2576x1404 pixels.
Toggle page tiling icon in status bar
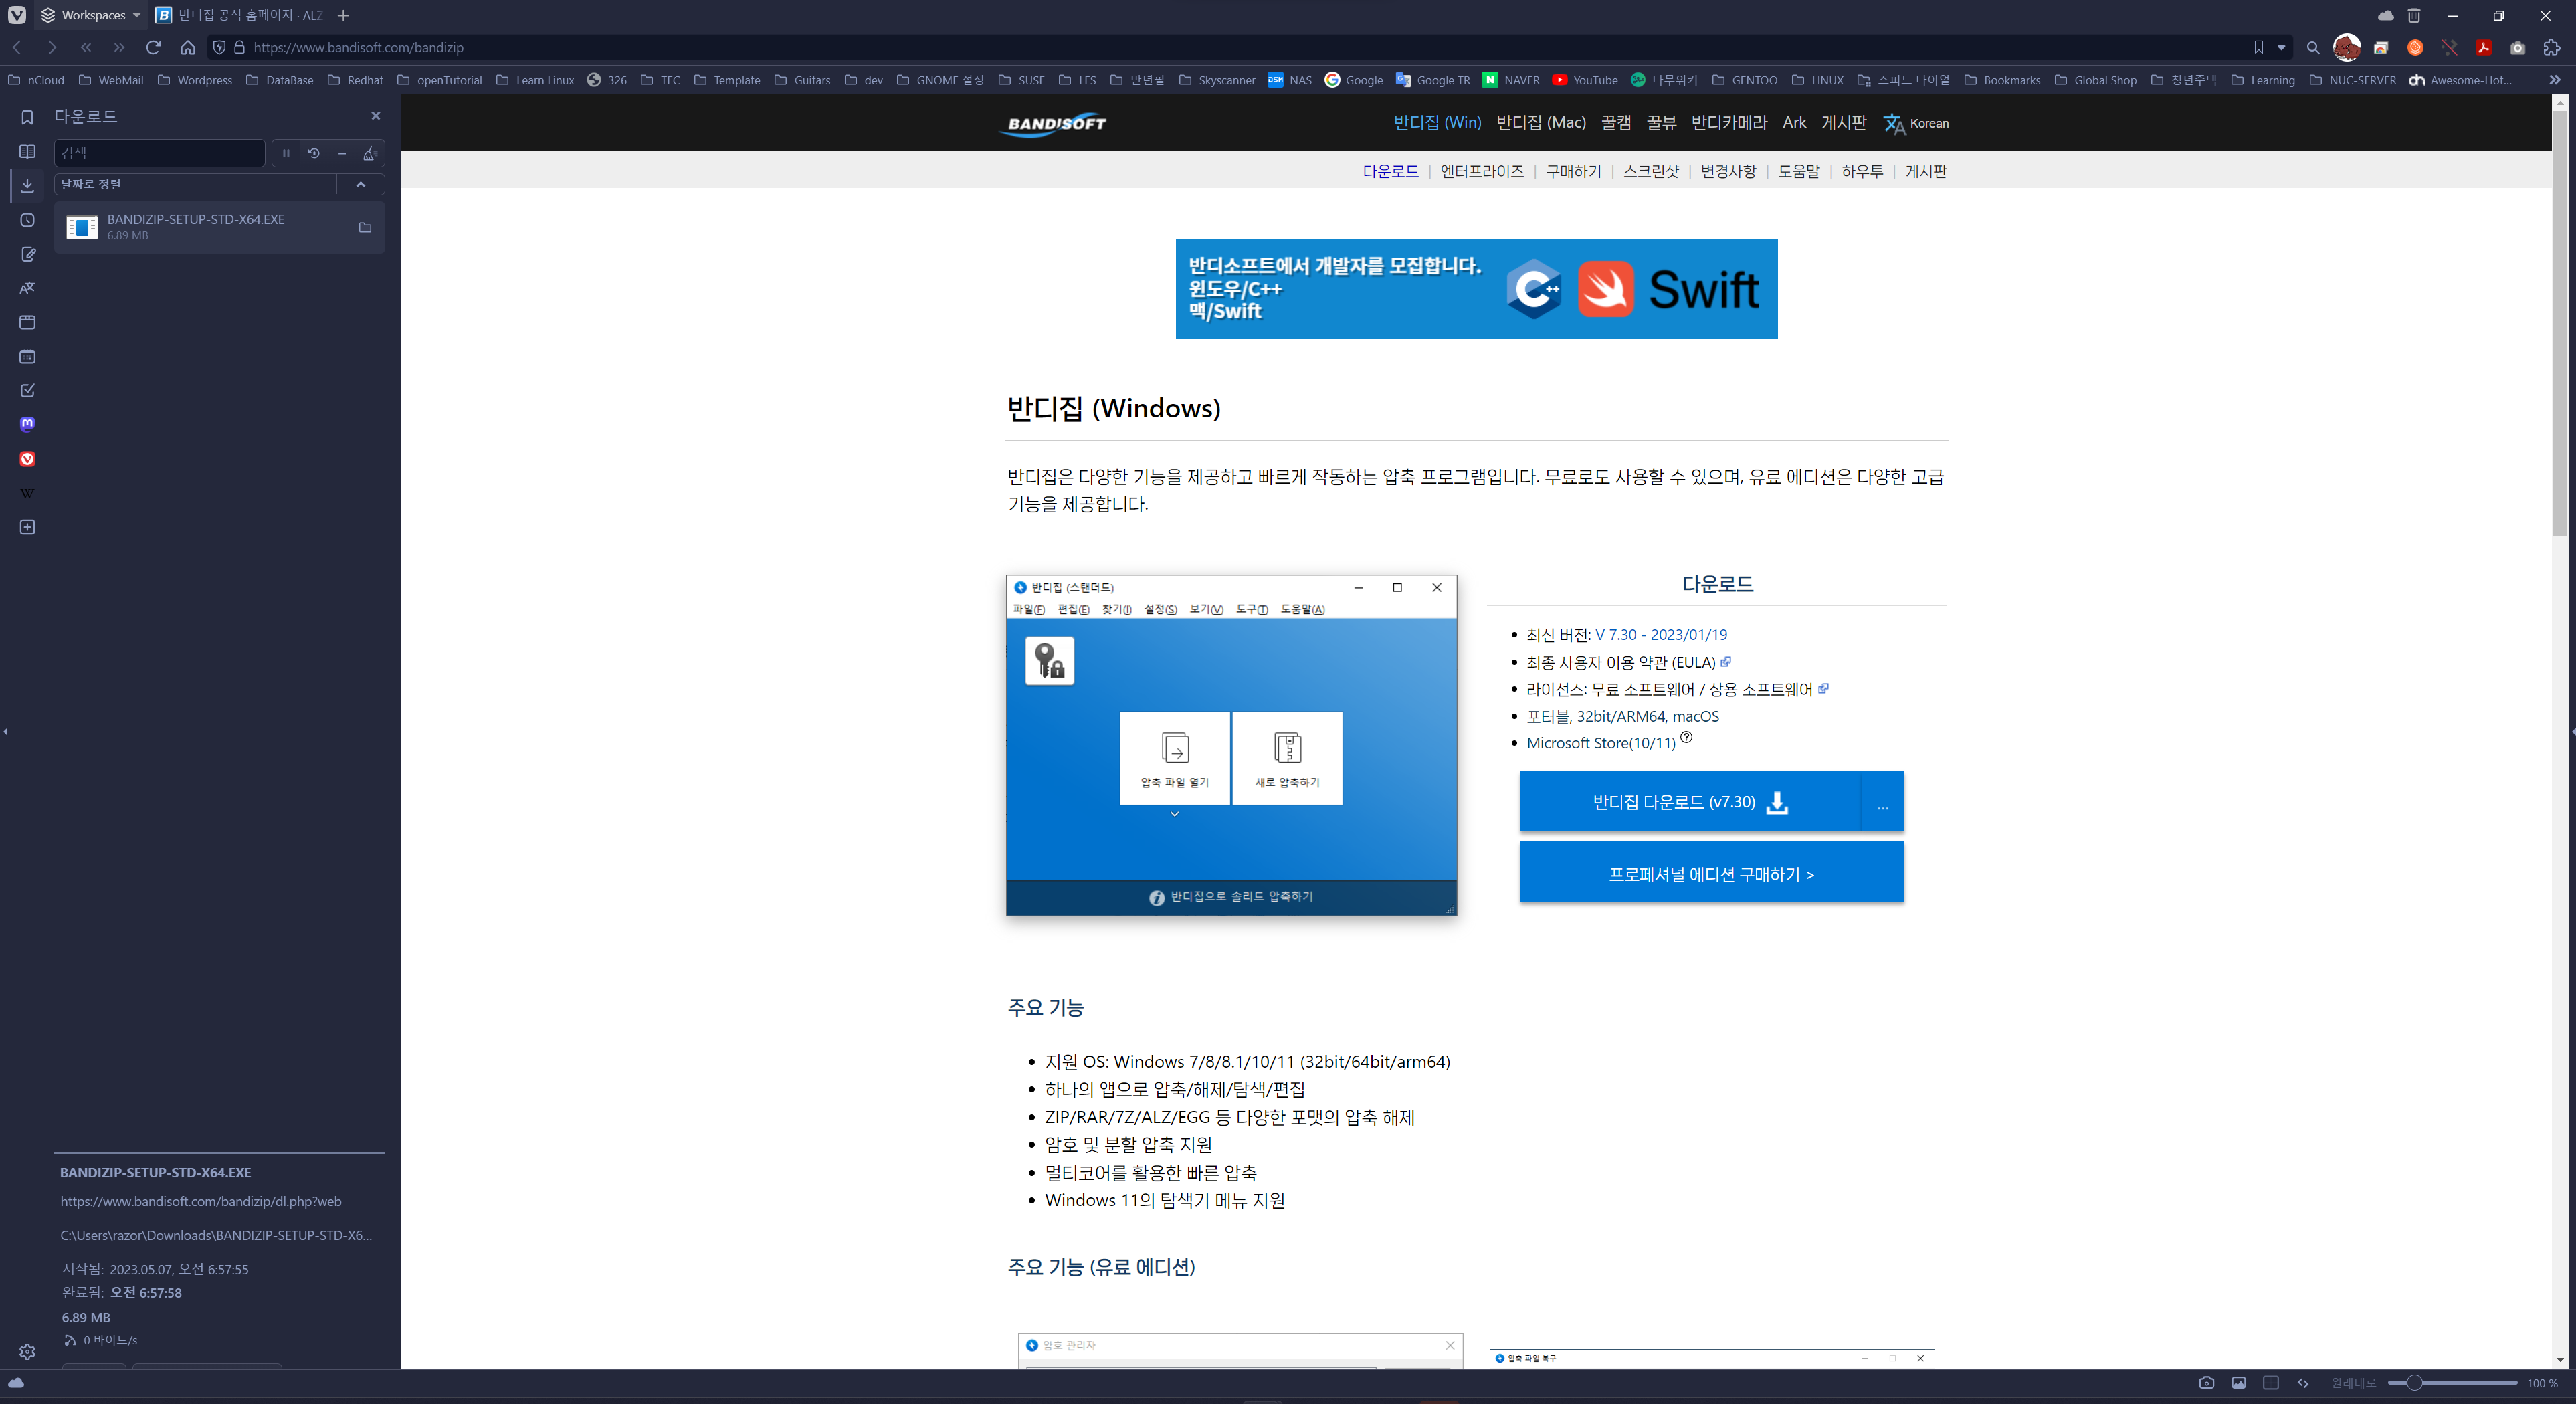2270,1383
